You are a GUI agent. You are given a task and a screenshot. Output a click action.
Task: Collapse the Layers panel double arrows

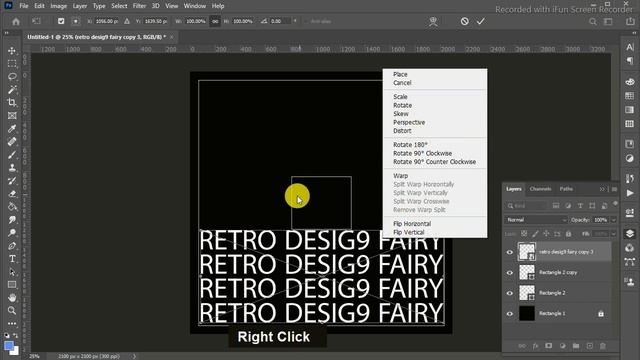coord(602,189)
